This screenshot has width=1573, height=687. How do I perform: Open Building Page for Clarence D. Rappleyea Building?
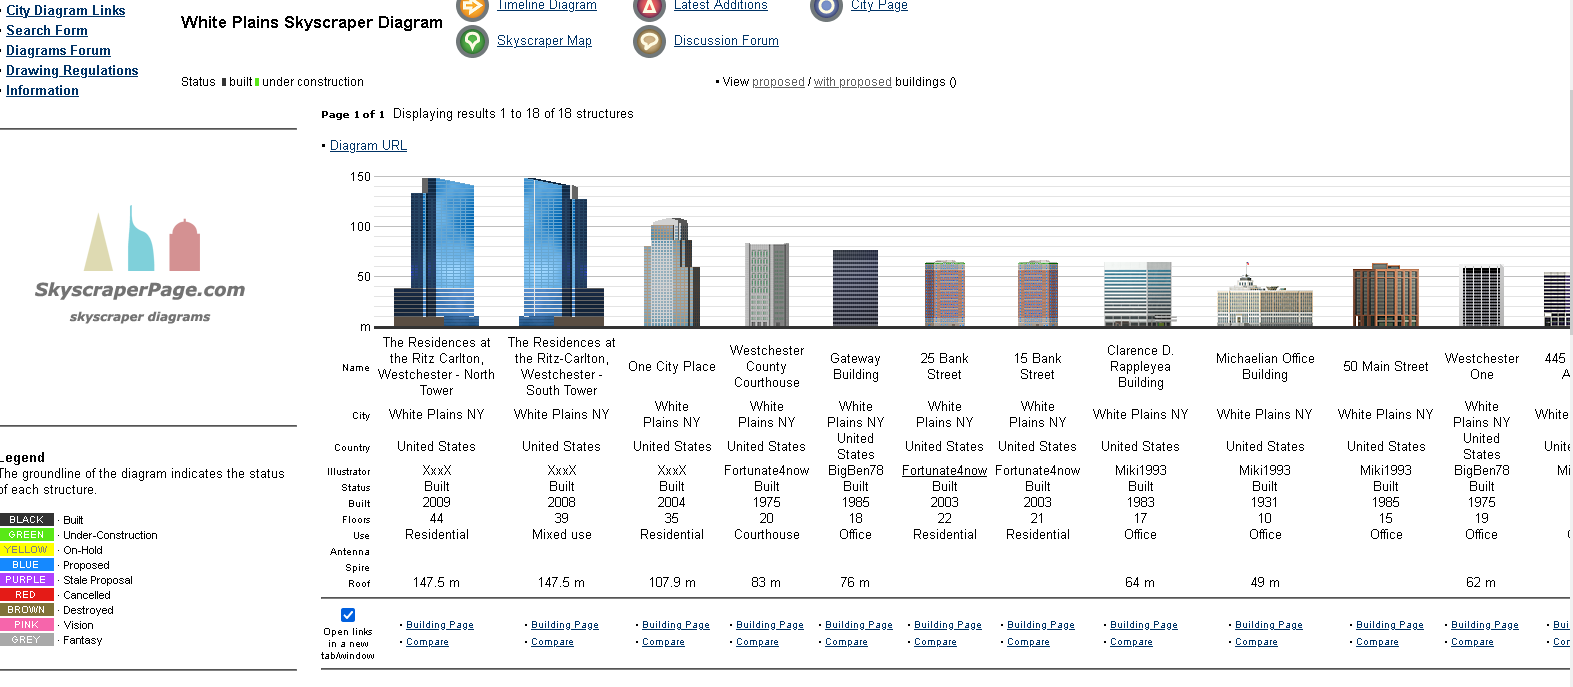(1144, 625)
